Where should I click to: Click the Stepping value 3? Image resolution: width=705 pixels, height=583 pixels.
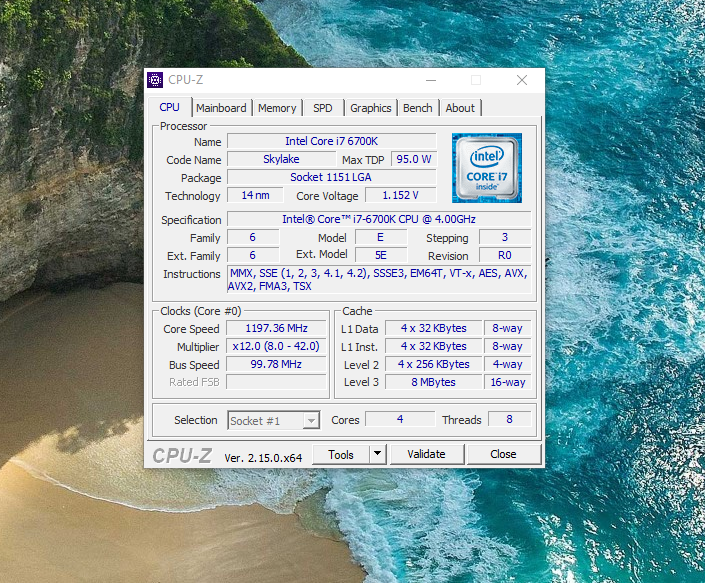point(505,237)
